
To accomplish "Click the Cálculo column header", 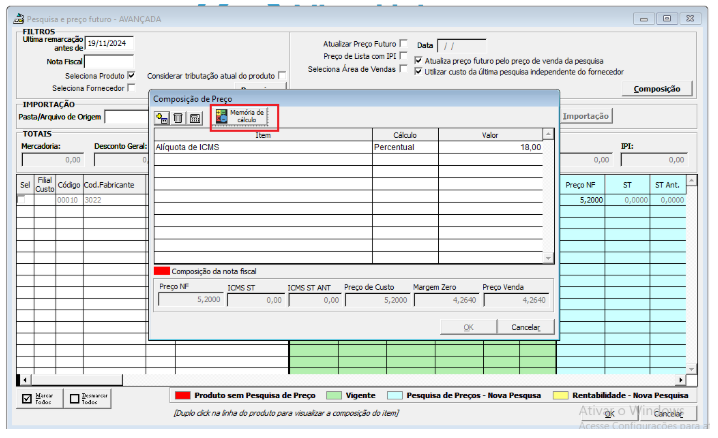I will point(405,135).
